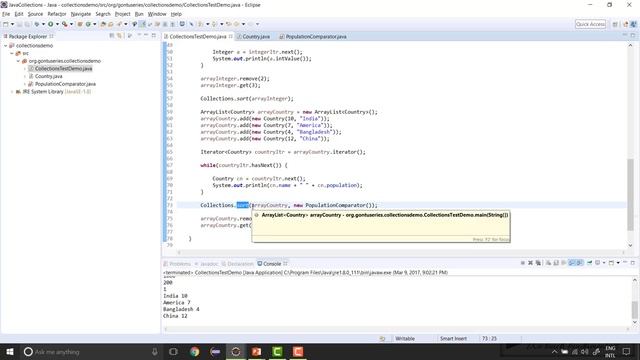
Task: Switch to Country.java editor tab
Action: click(x=253, y=36)
